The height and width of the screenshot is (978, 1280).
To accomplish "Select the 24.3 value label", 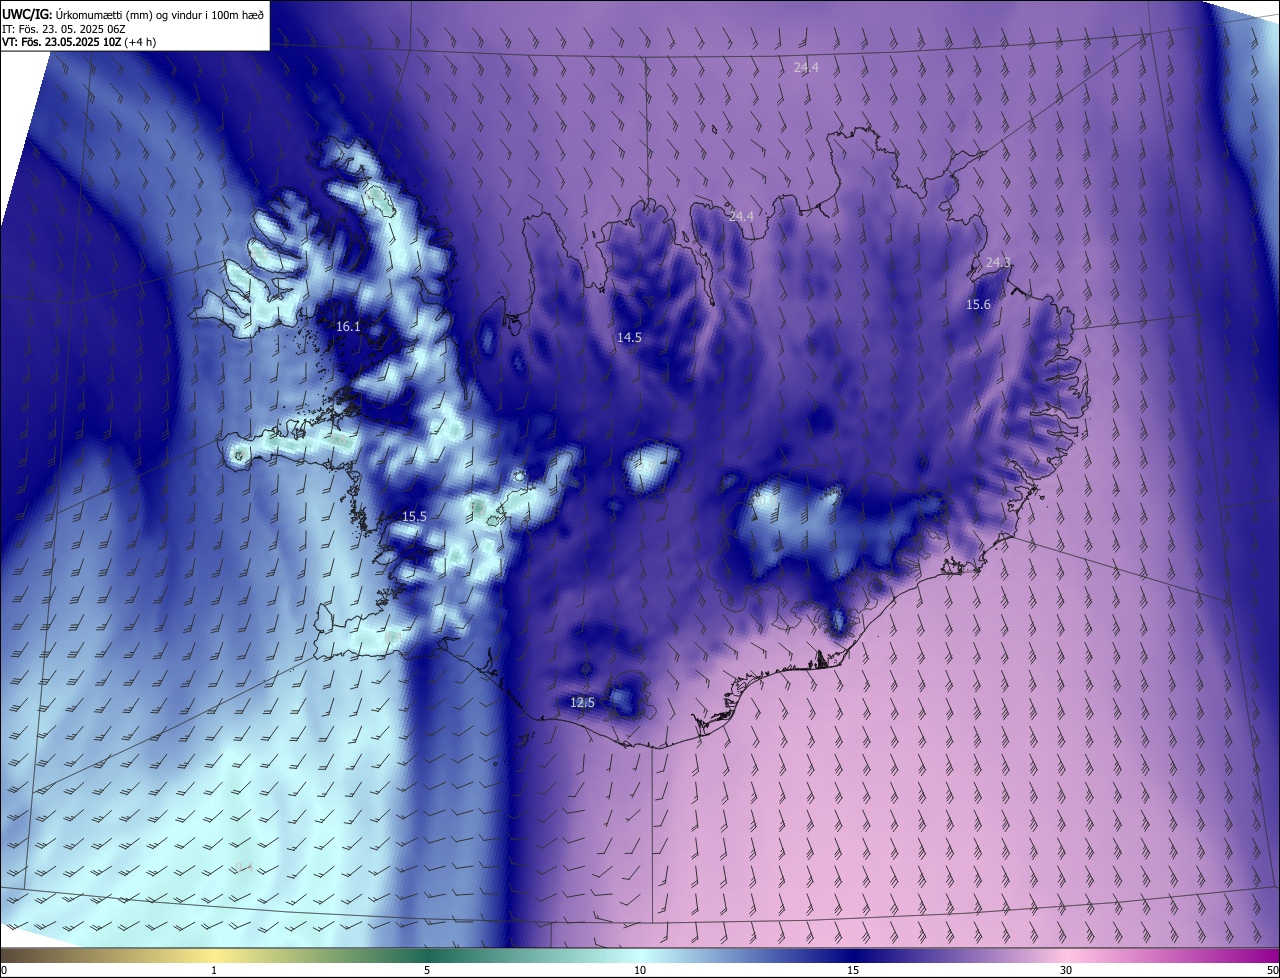I will [x=998, y=262].
